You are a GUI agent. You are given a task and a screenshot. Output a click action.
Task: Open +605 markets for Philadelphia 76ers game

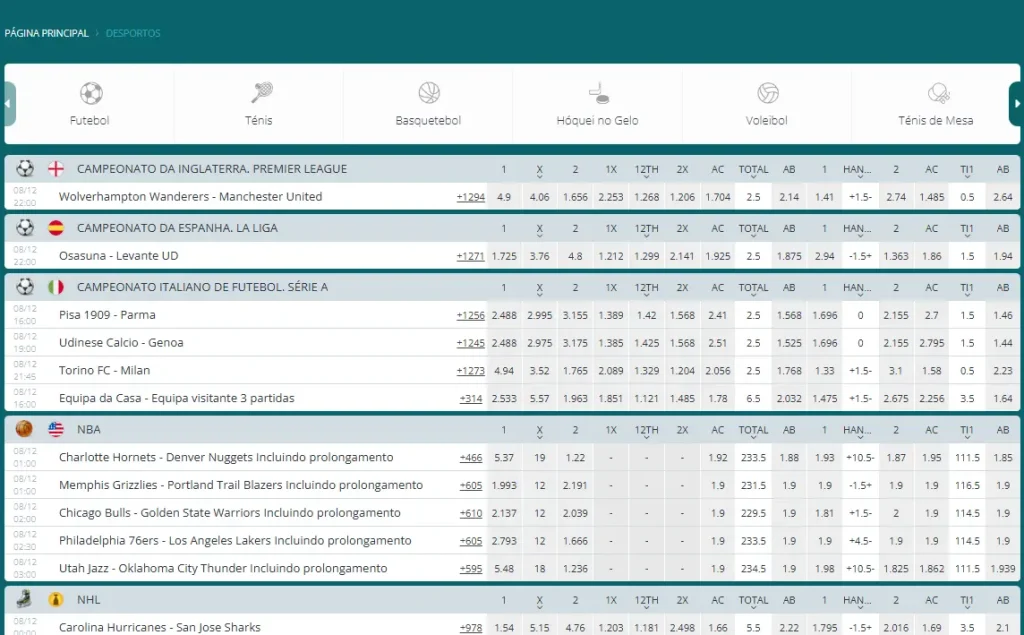(471, 541)
